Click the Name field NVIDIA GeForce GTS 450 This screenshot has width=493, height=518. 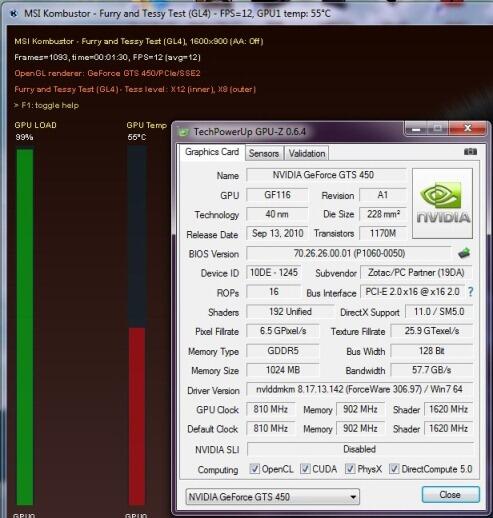[326, 175]
